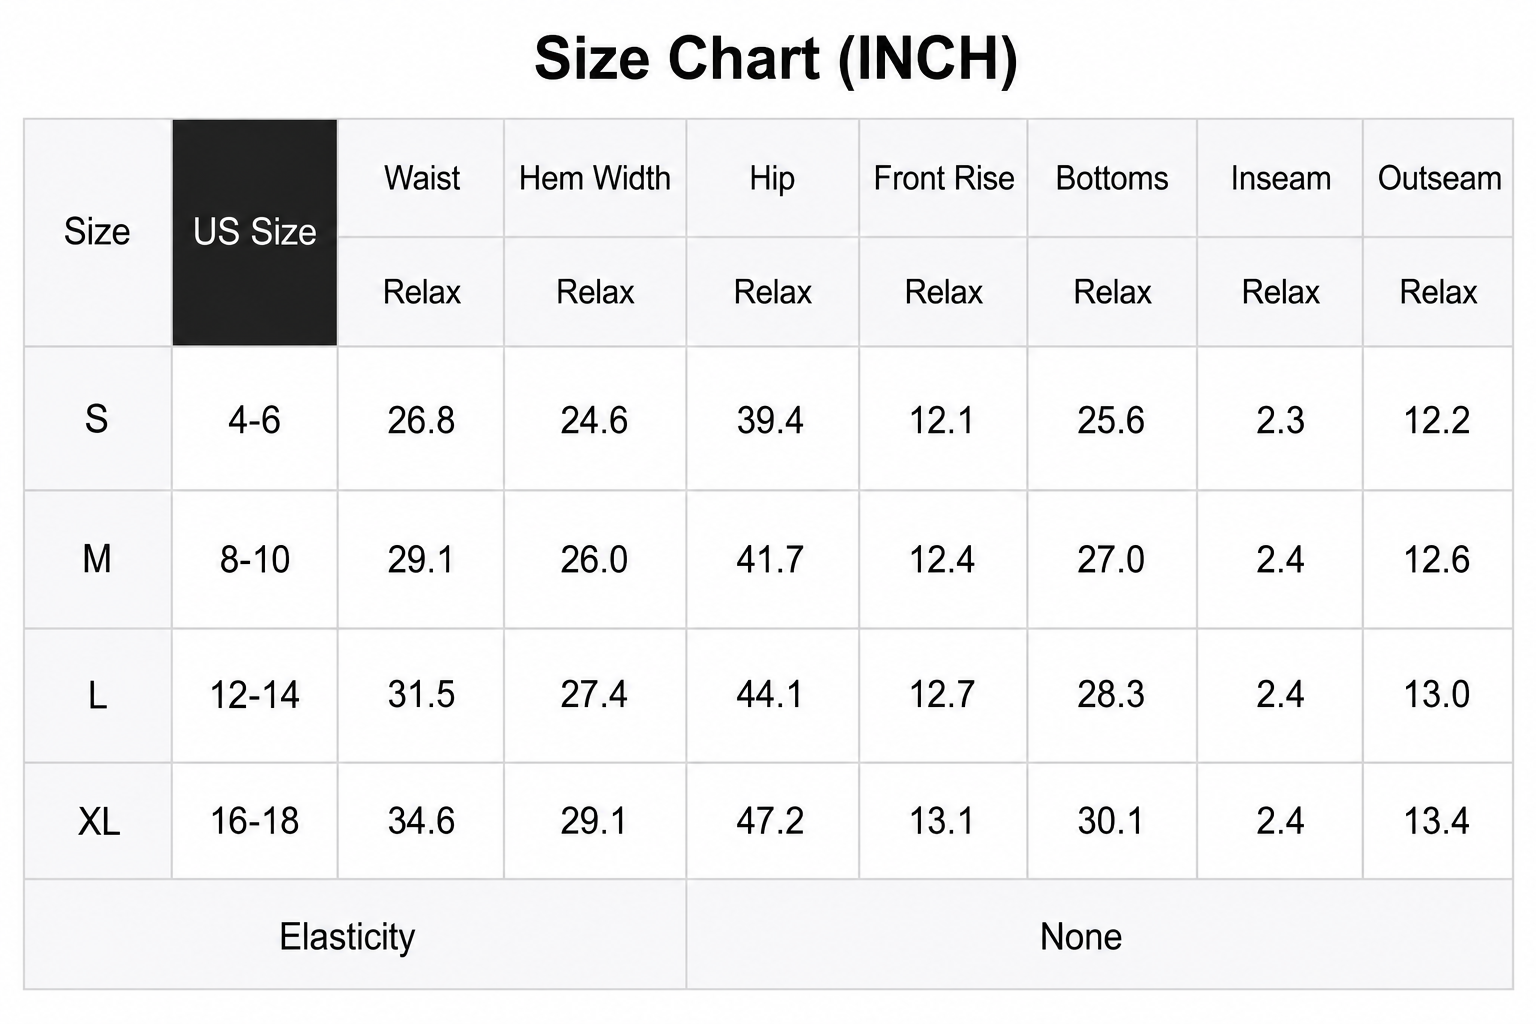Select the S size row label

click(97, 419)
